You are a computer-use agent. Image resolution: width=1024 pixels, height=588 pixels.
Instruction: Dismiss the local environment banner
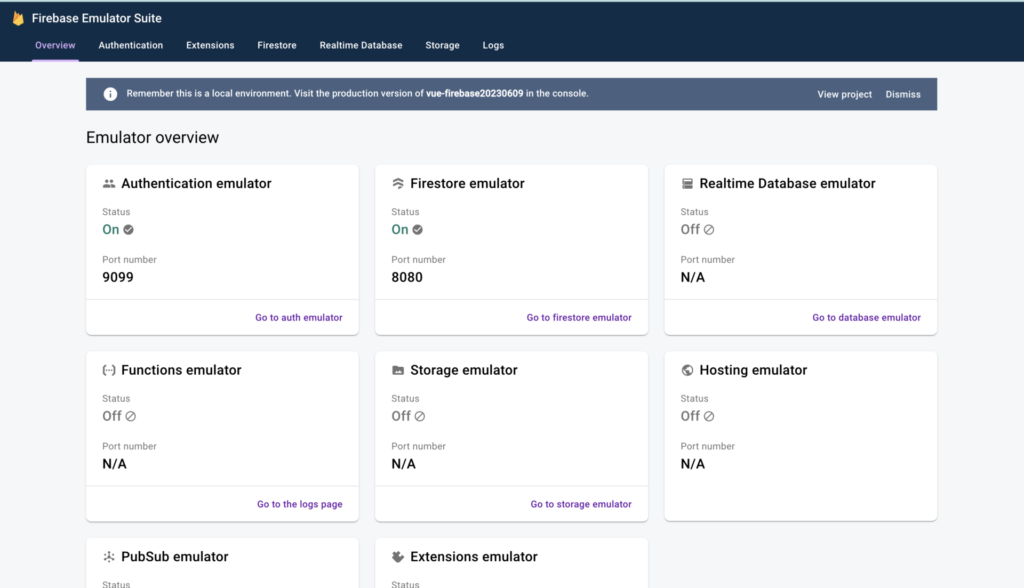[903, 94]
